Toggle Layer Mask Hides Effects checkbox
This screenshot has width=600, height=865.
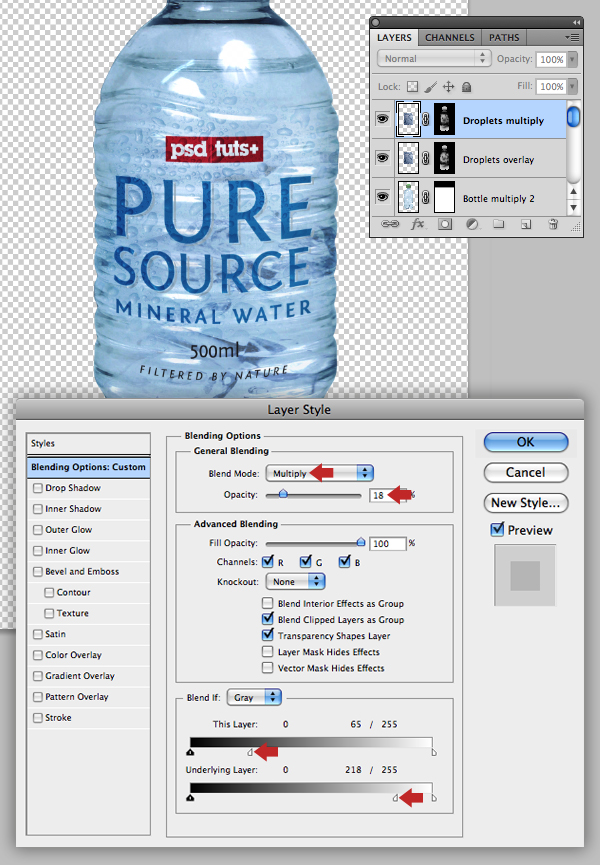tap(267, 652)
